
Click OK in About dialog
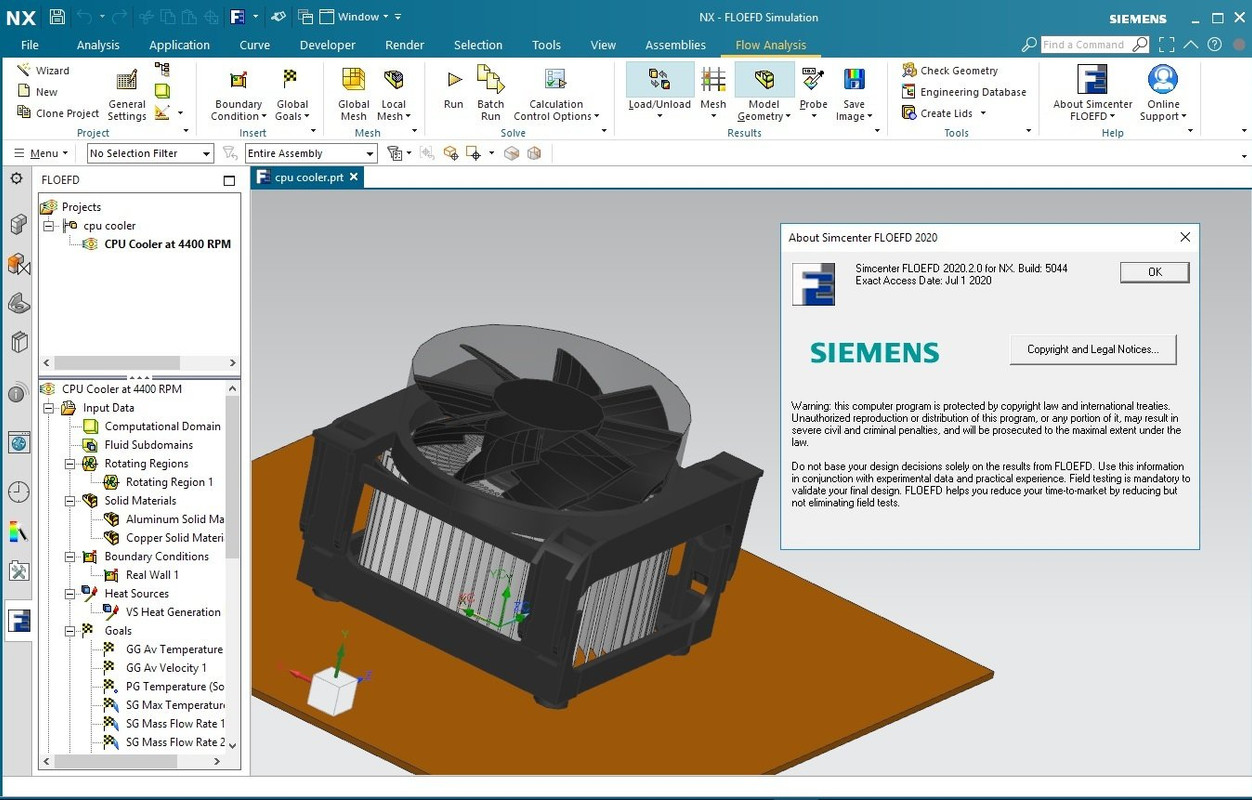point(1154,272)
